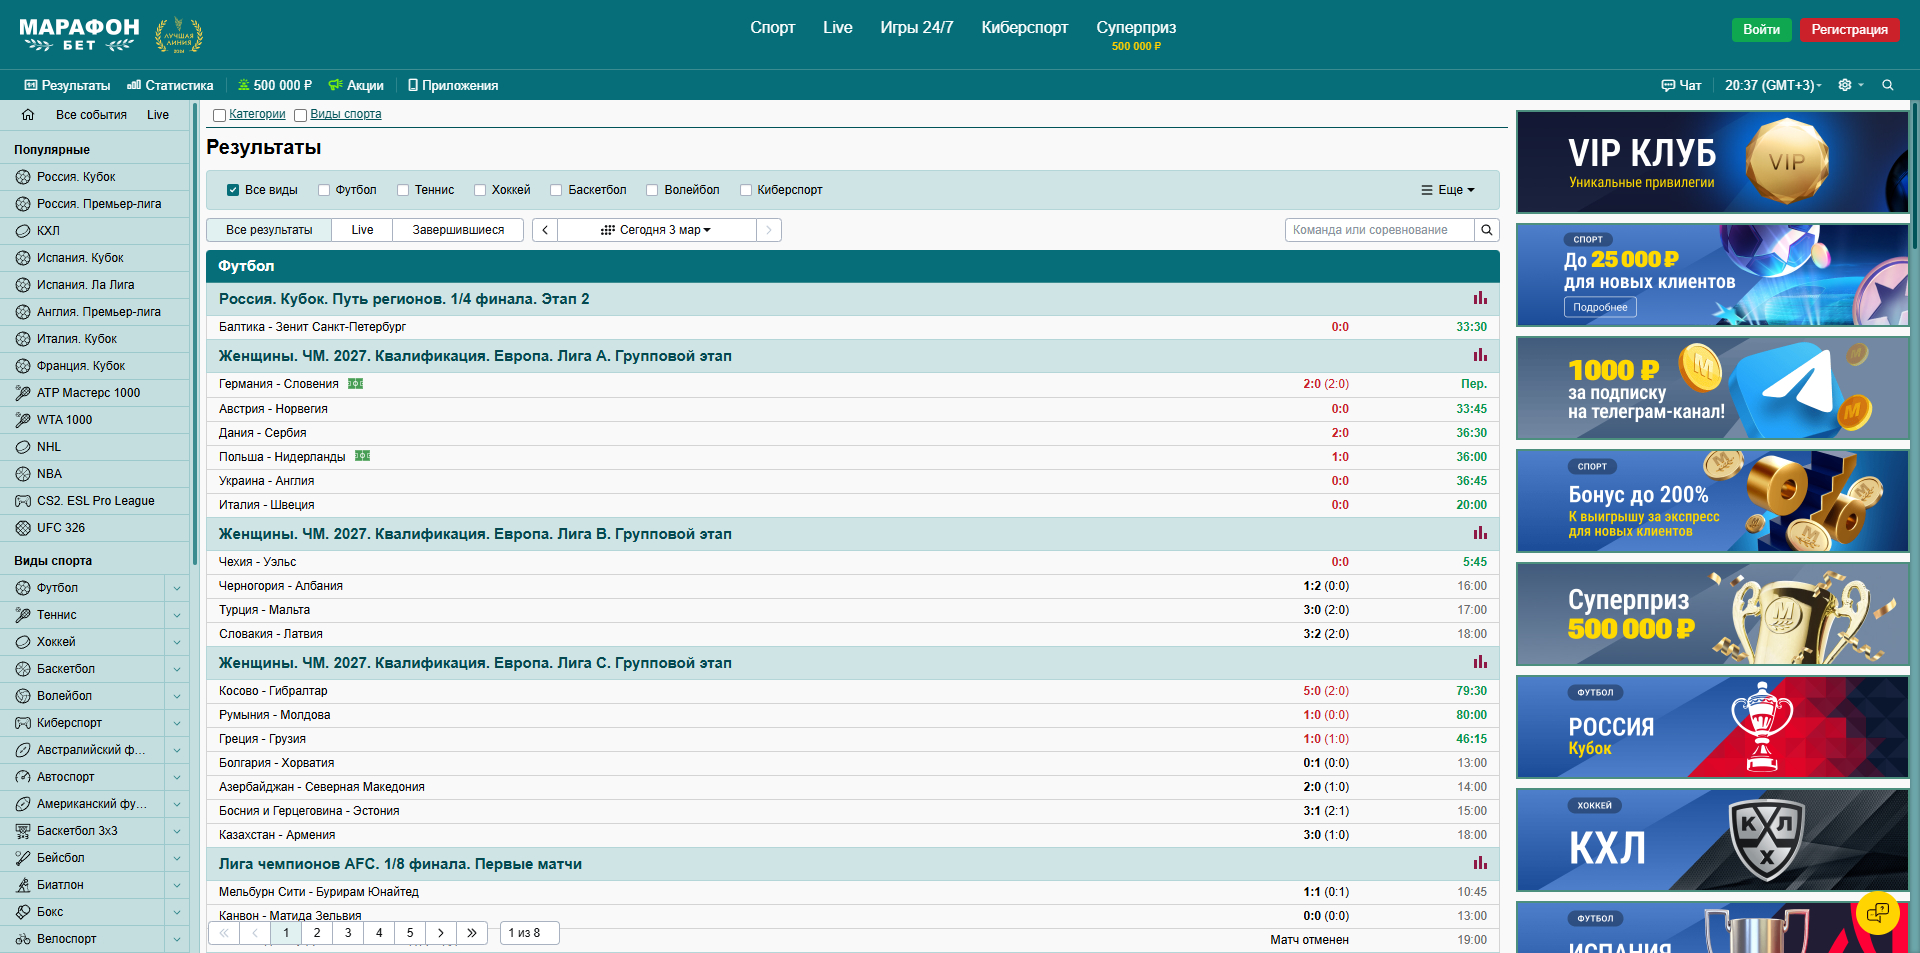Enable the Футбол filter checkbox
Screen dimensions: 1920x953
[x=324, y=190]
